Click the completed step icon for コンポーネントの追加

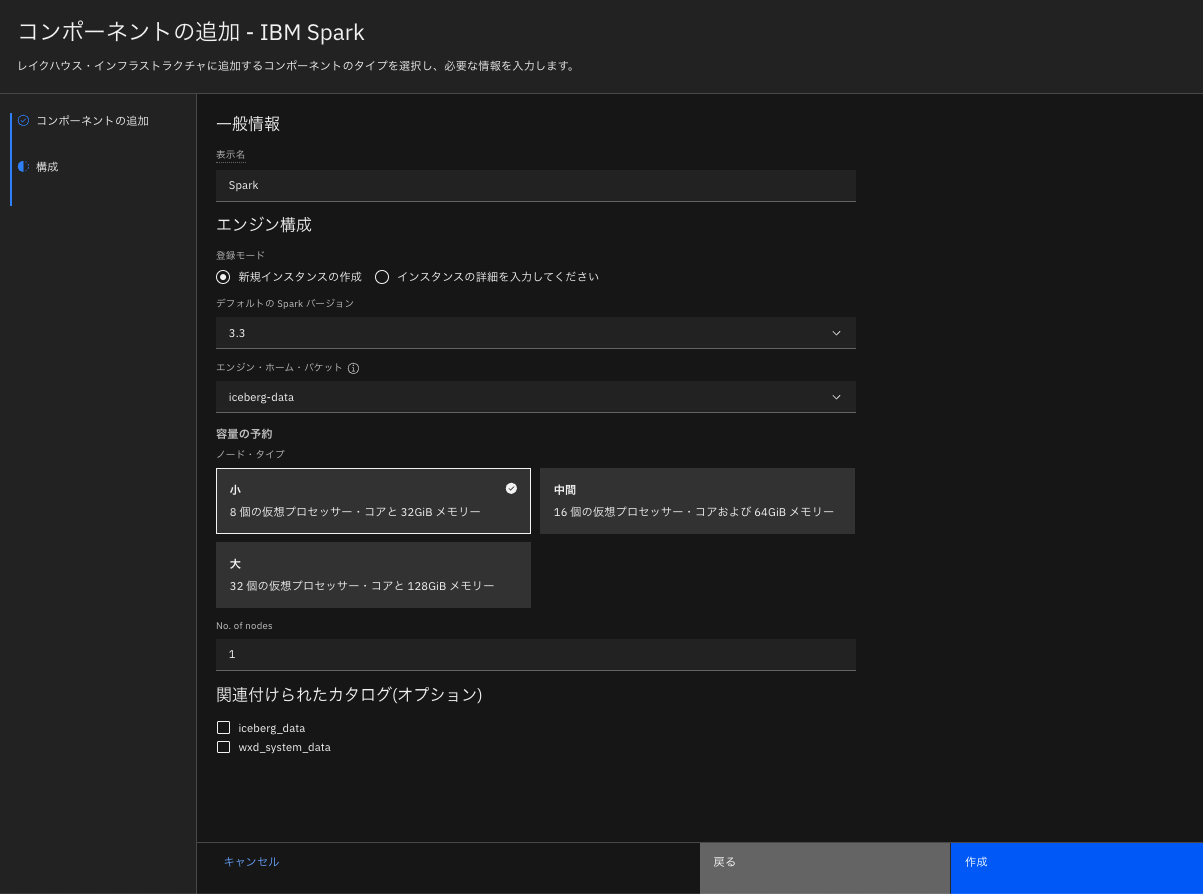pos(24,120)
